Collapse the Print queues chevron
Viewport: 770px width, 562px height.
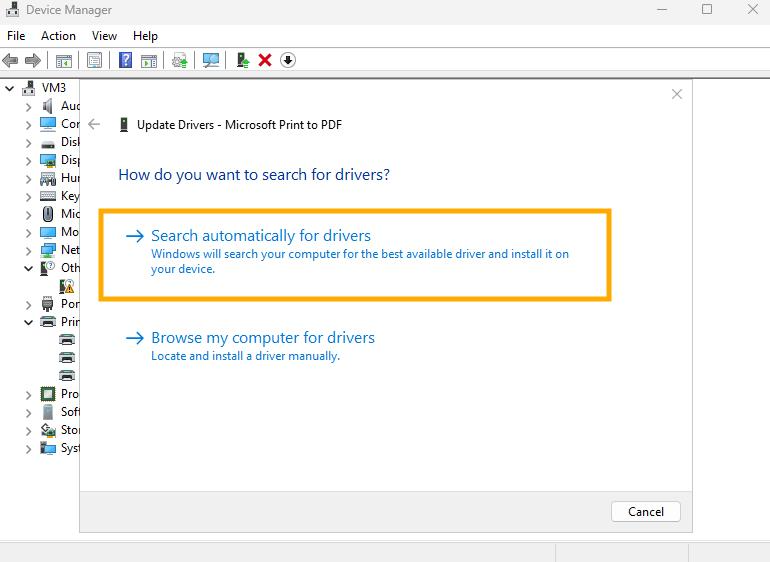point(28,322)
